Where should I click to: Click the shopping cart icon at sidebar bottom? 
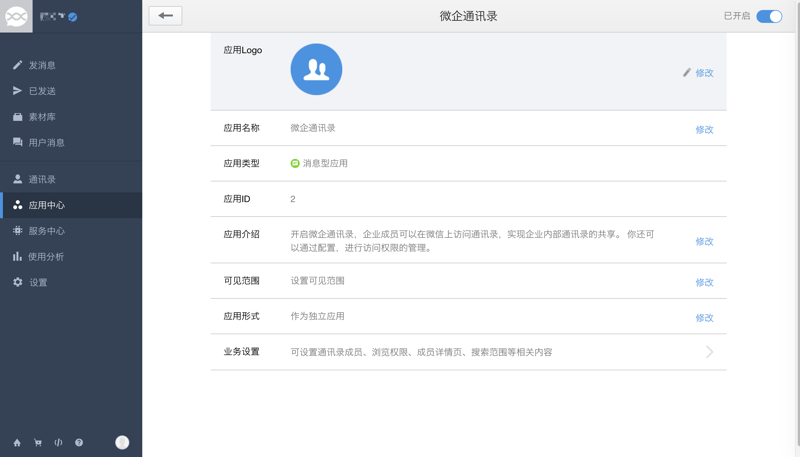tap(38, 443)
